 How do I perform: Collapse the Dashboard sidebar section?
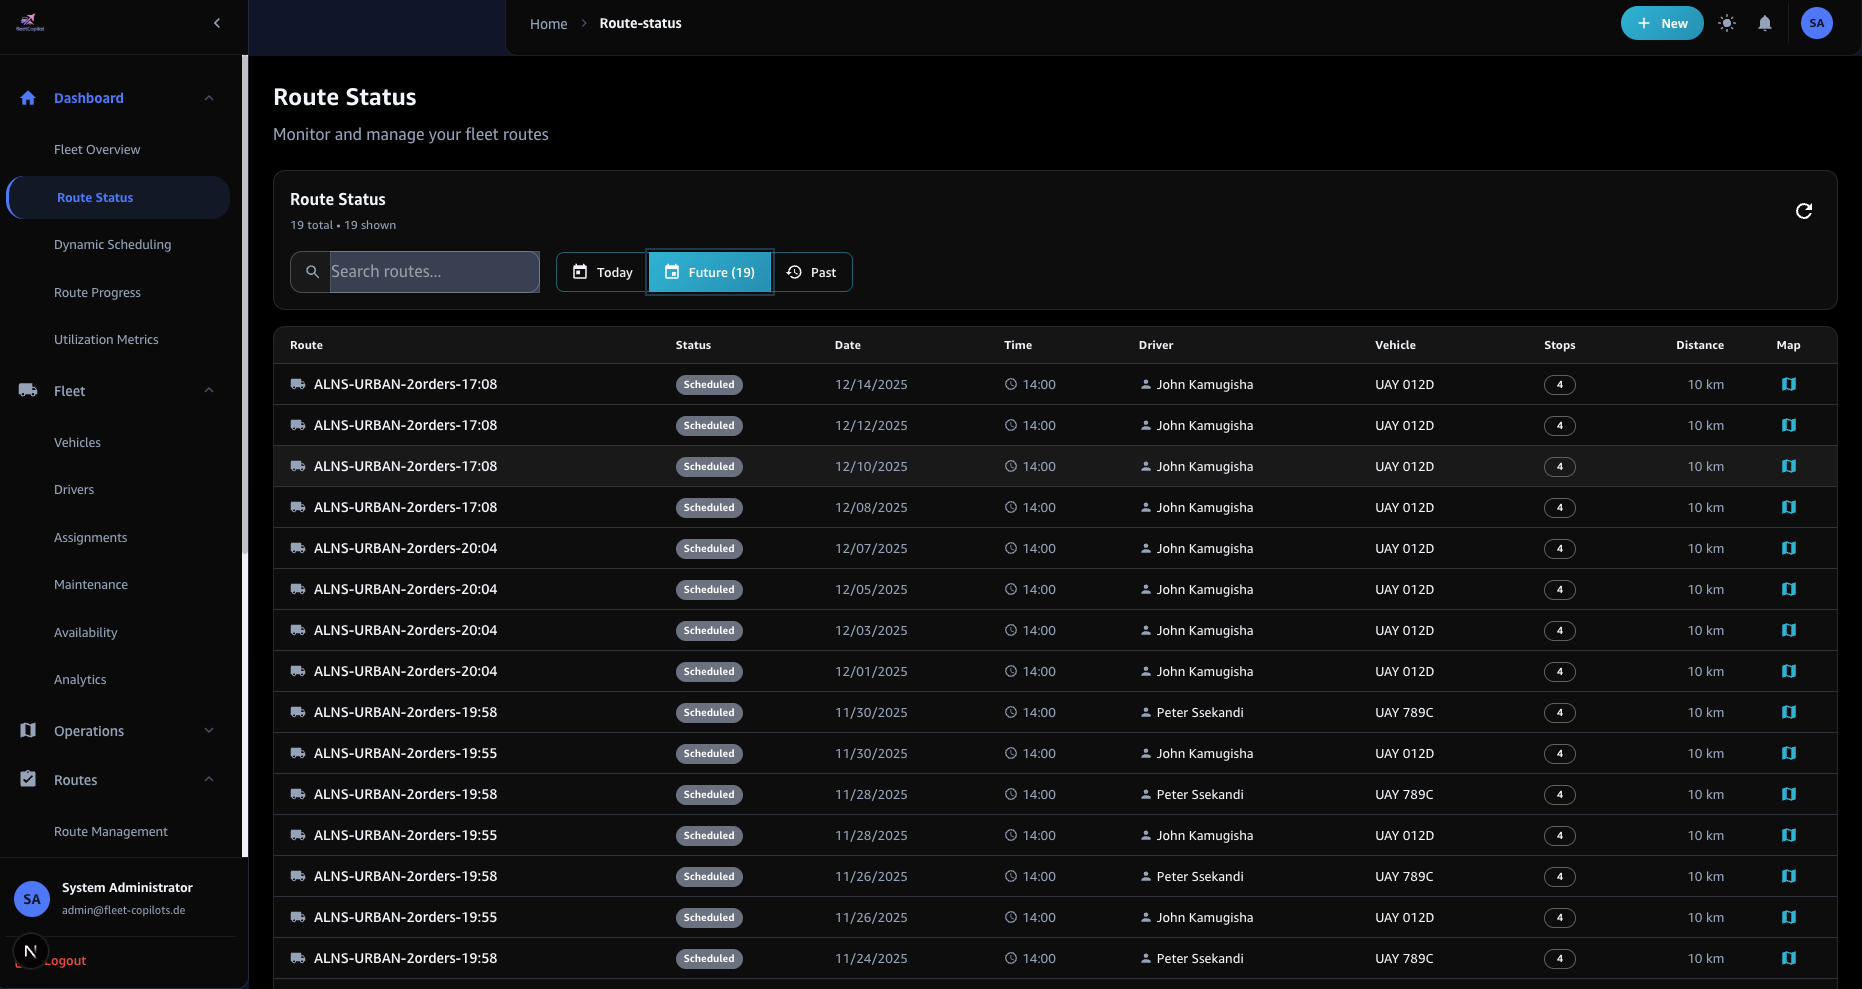click(209, 97)
